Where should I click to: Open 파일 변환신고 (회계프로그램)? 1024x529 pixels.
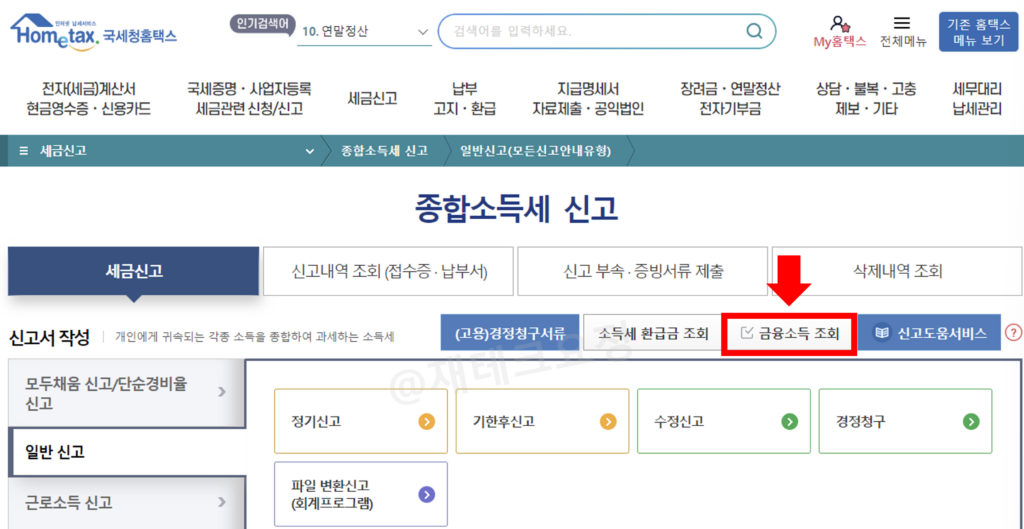(x=361, y=494)
